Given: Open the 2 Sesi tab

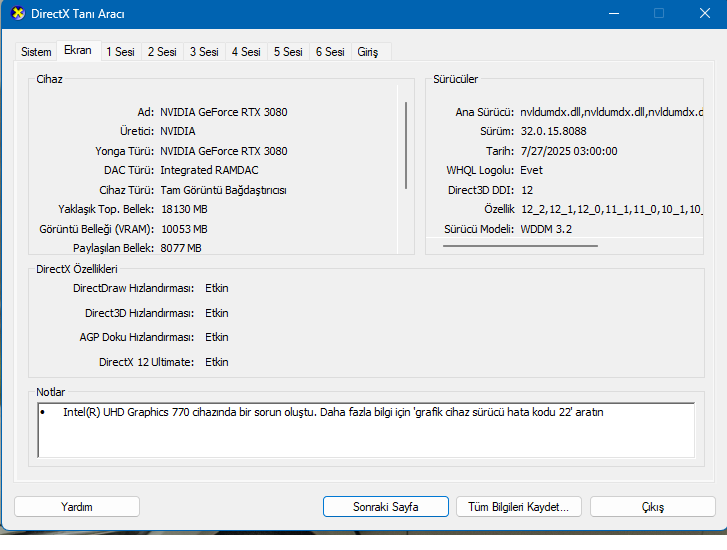Looking at the screenshot, I should [x=162, y=52].
